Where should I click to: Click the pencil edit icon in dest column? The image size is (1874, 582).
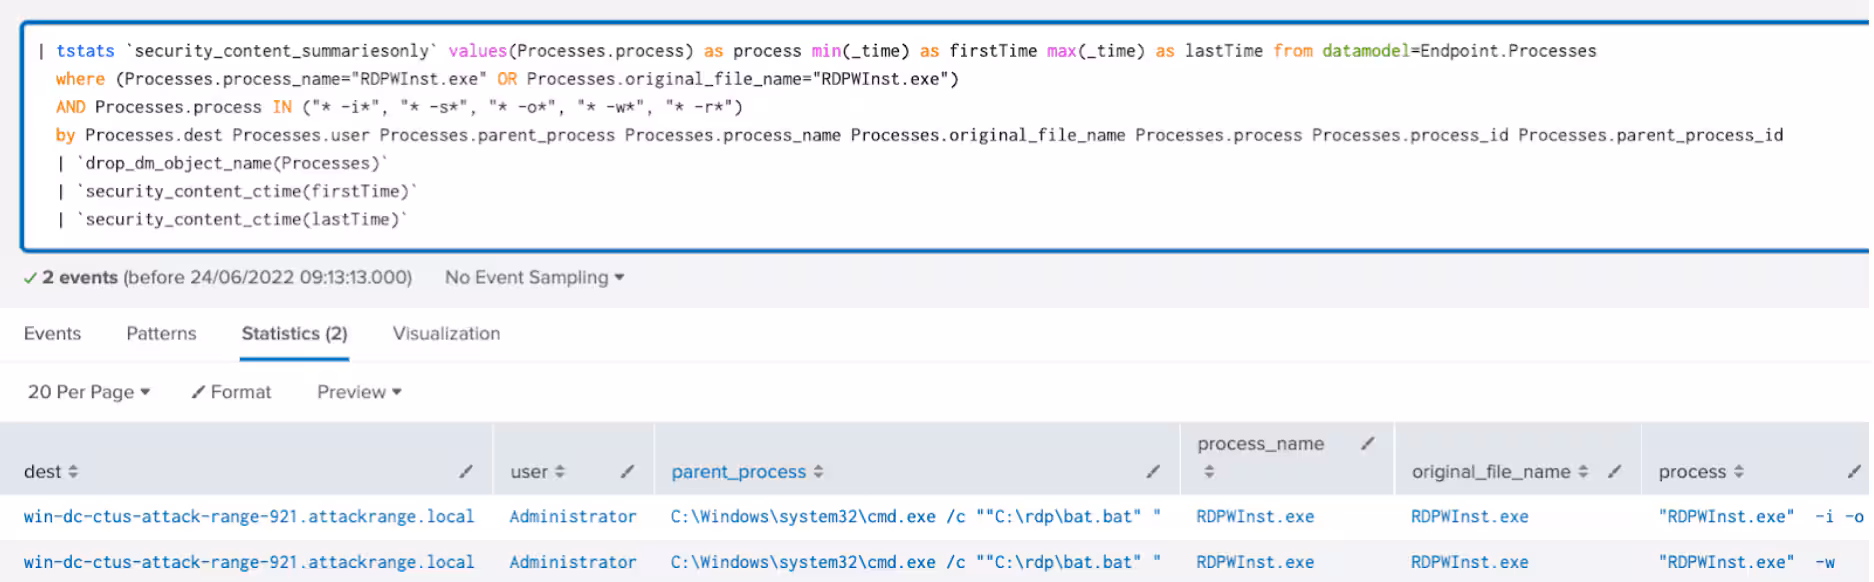coord(466,471)
